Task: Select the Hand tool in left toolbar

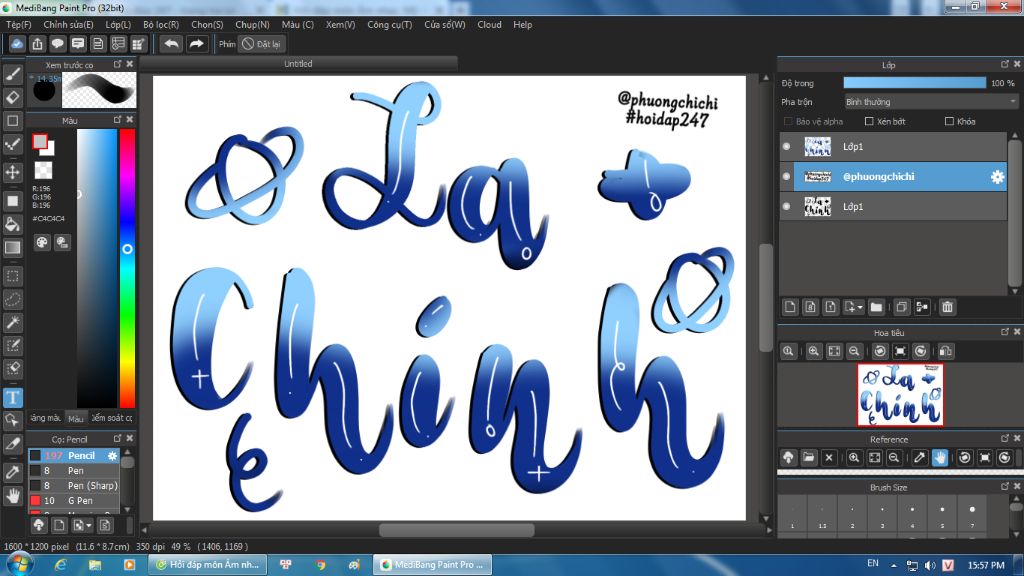Action: (12, 496)
